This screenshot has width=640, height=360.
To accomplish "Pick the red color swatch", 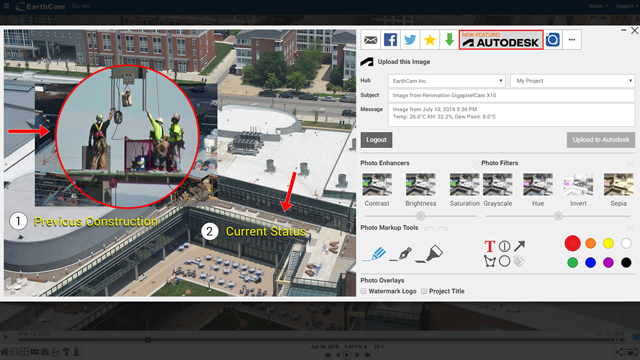I will pos(572,243).
